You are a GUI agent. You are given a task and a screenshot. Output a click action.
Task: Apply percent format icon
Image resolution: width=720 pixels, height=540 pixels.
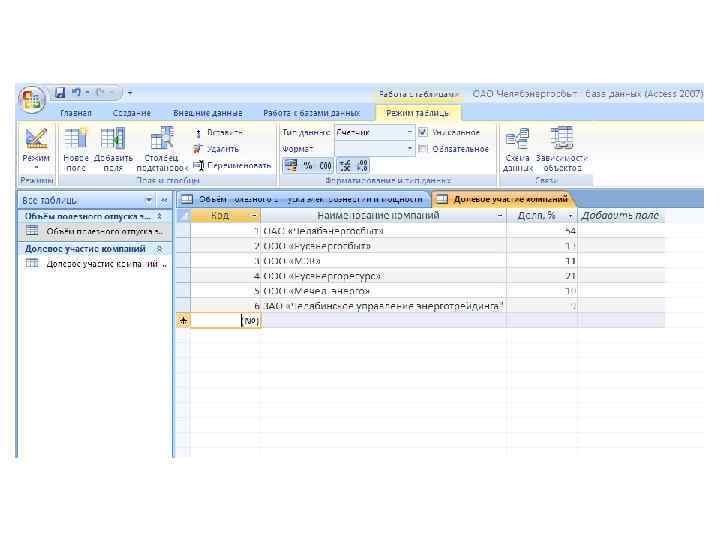(x=308, y=165)
